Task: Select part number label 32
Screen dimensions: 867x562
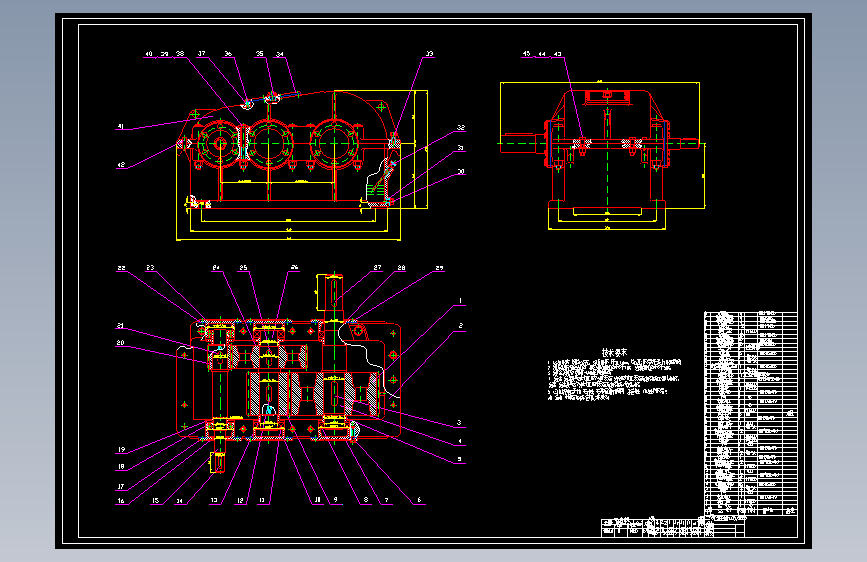Action: click(x=461, y=128)
